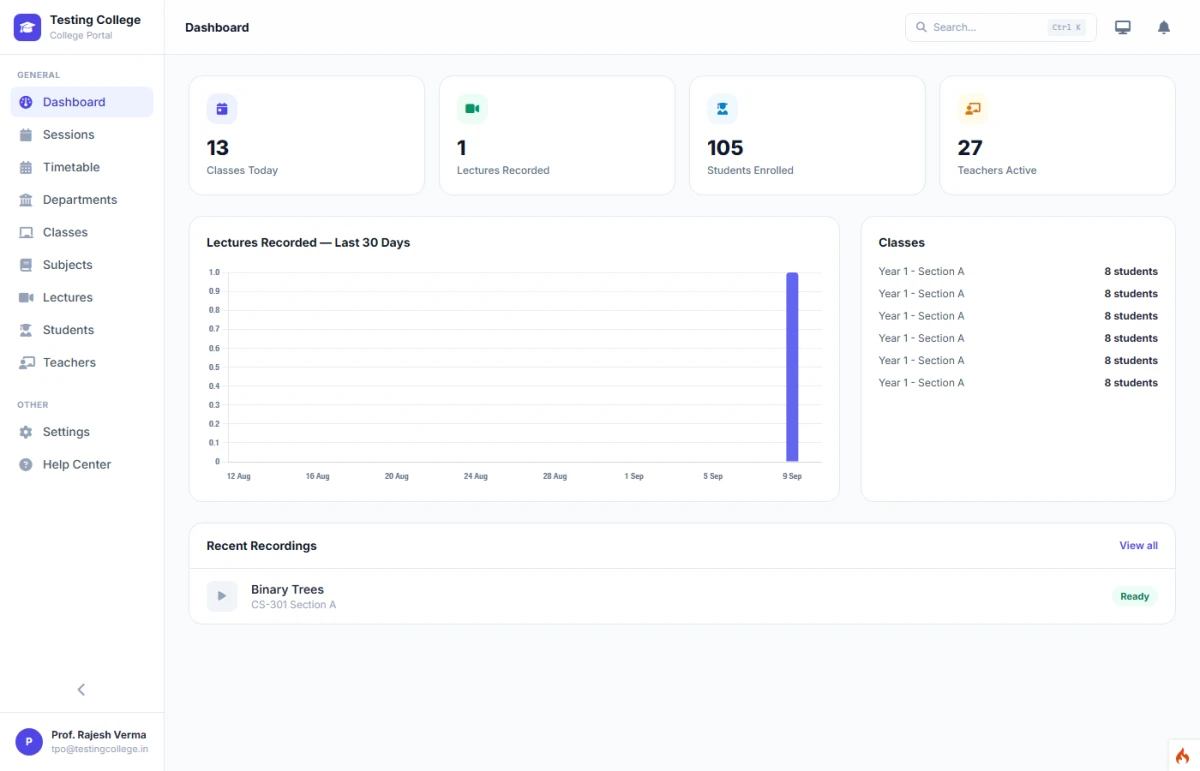Open the Dashboard menu item
This screenshot has height=771, width=1200.
[82, 102]
